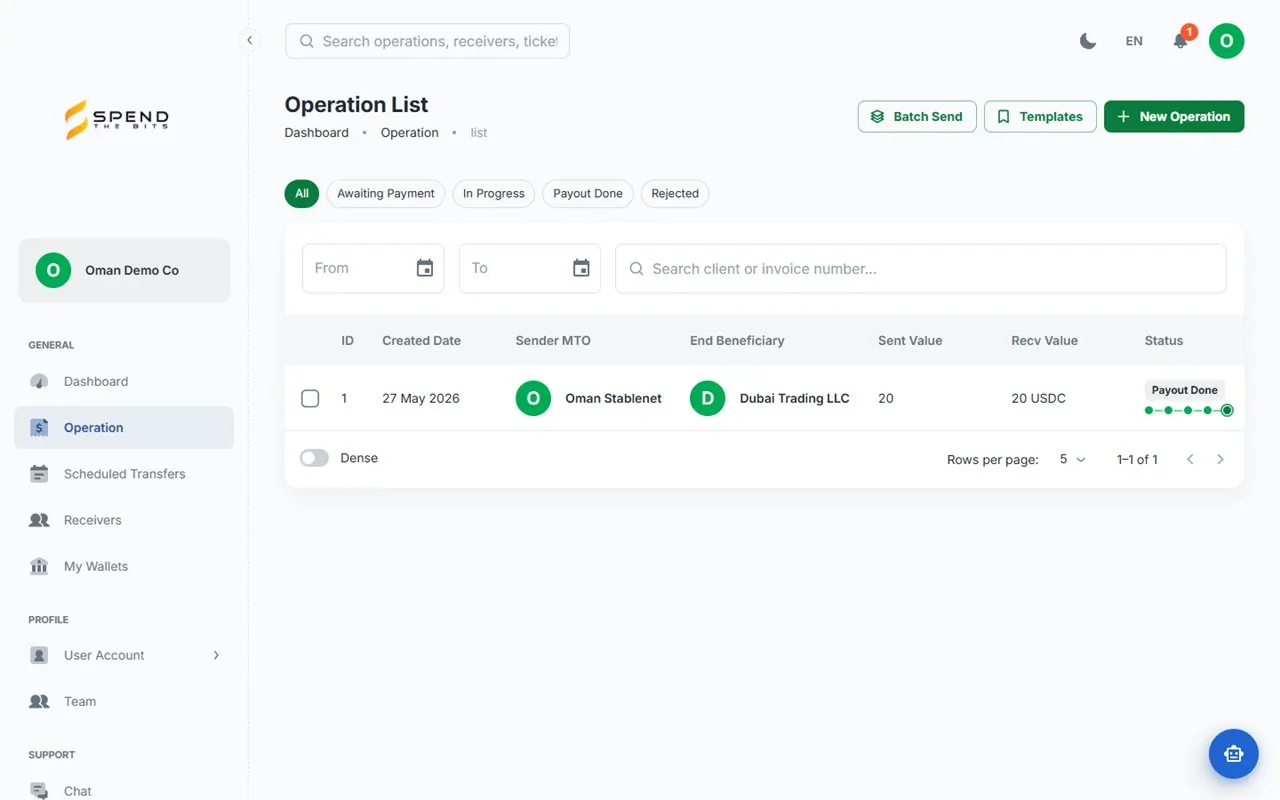
Task: Click the Dashboard breadcrumb link
Action: click(x=317, y=132)
